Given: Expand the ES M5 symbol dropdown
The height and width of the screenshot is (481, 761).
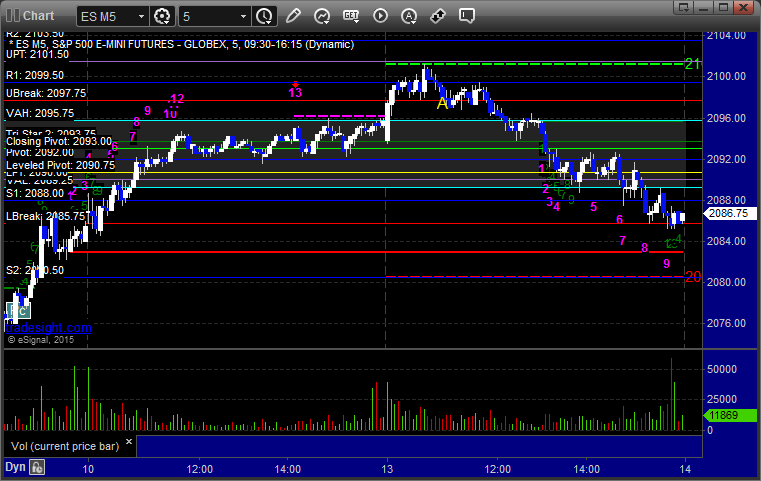Looking at the screenshot, I should click(141, 17).
